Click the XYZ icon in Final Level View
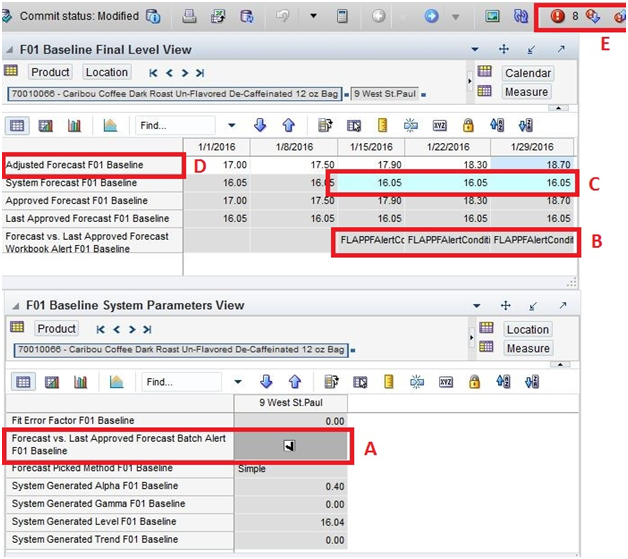The width and height of the screenshot is (628, 559). click(x=439, y=126)
